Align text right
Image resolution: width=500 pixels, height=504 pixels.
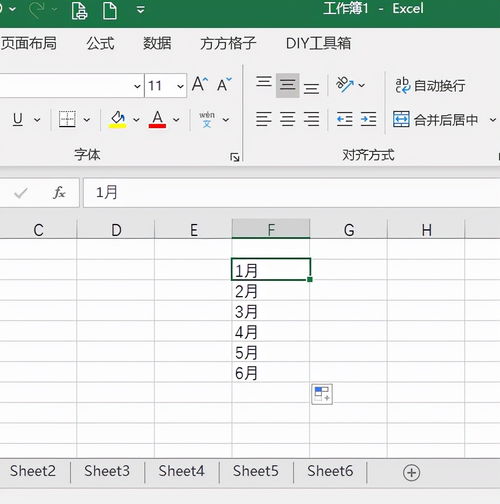311,119
